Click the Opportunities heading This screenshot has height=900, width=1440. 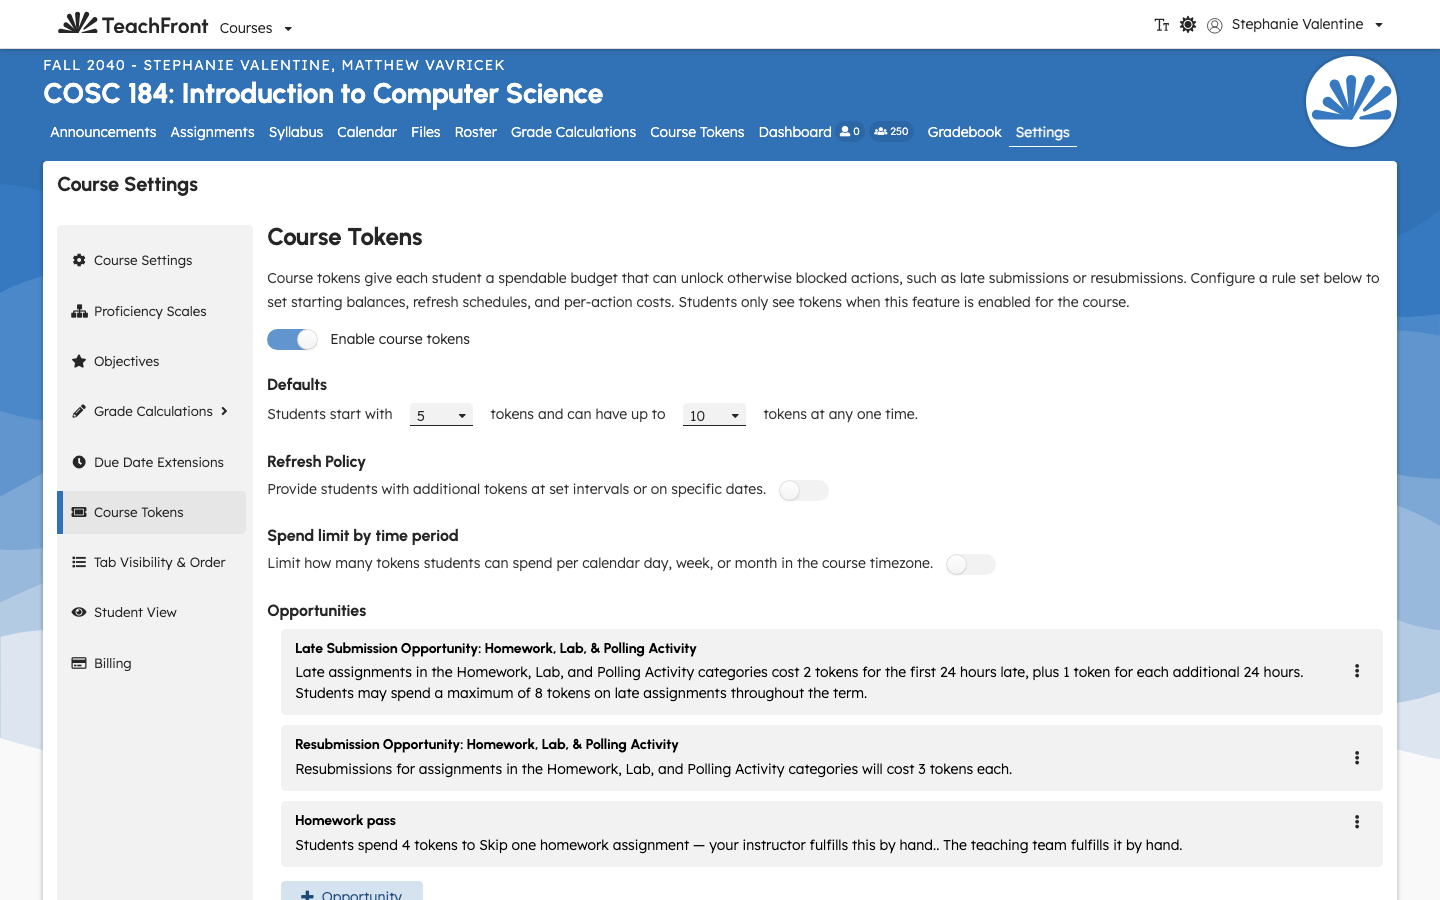(x=316, y=610)
